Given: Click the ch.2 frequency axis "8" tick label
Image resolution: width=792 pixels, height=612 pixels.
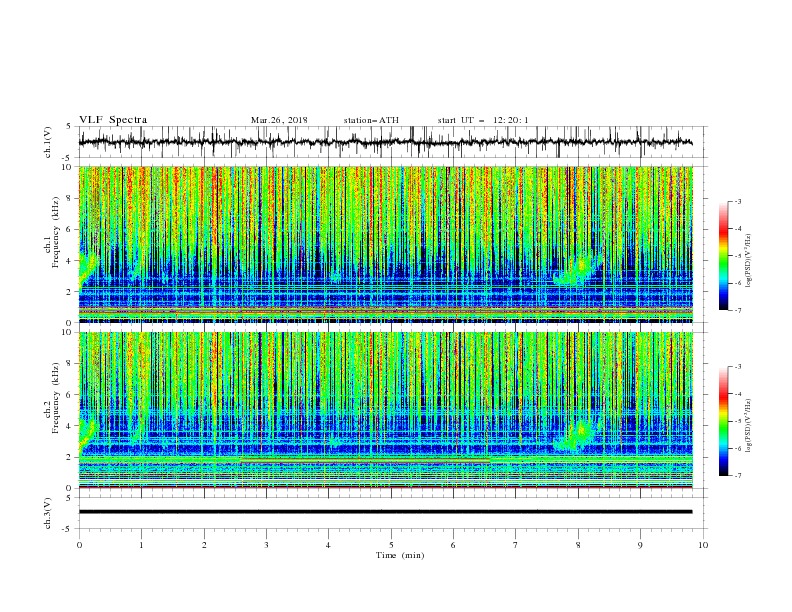Looking at the screenshot, I should coord(69,364).
